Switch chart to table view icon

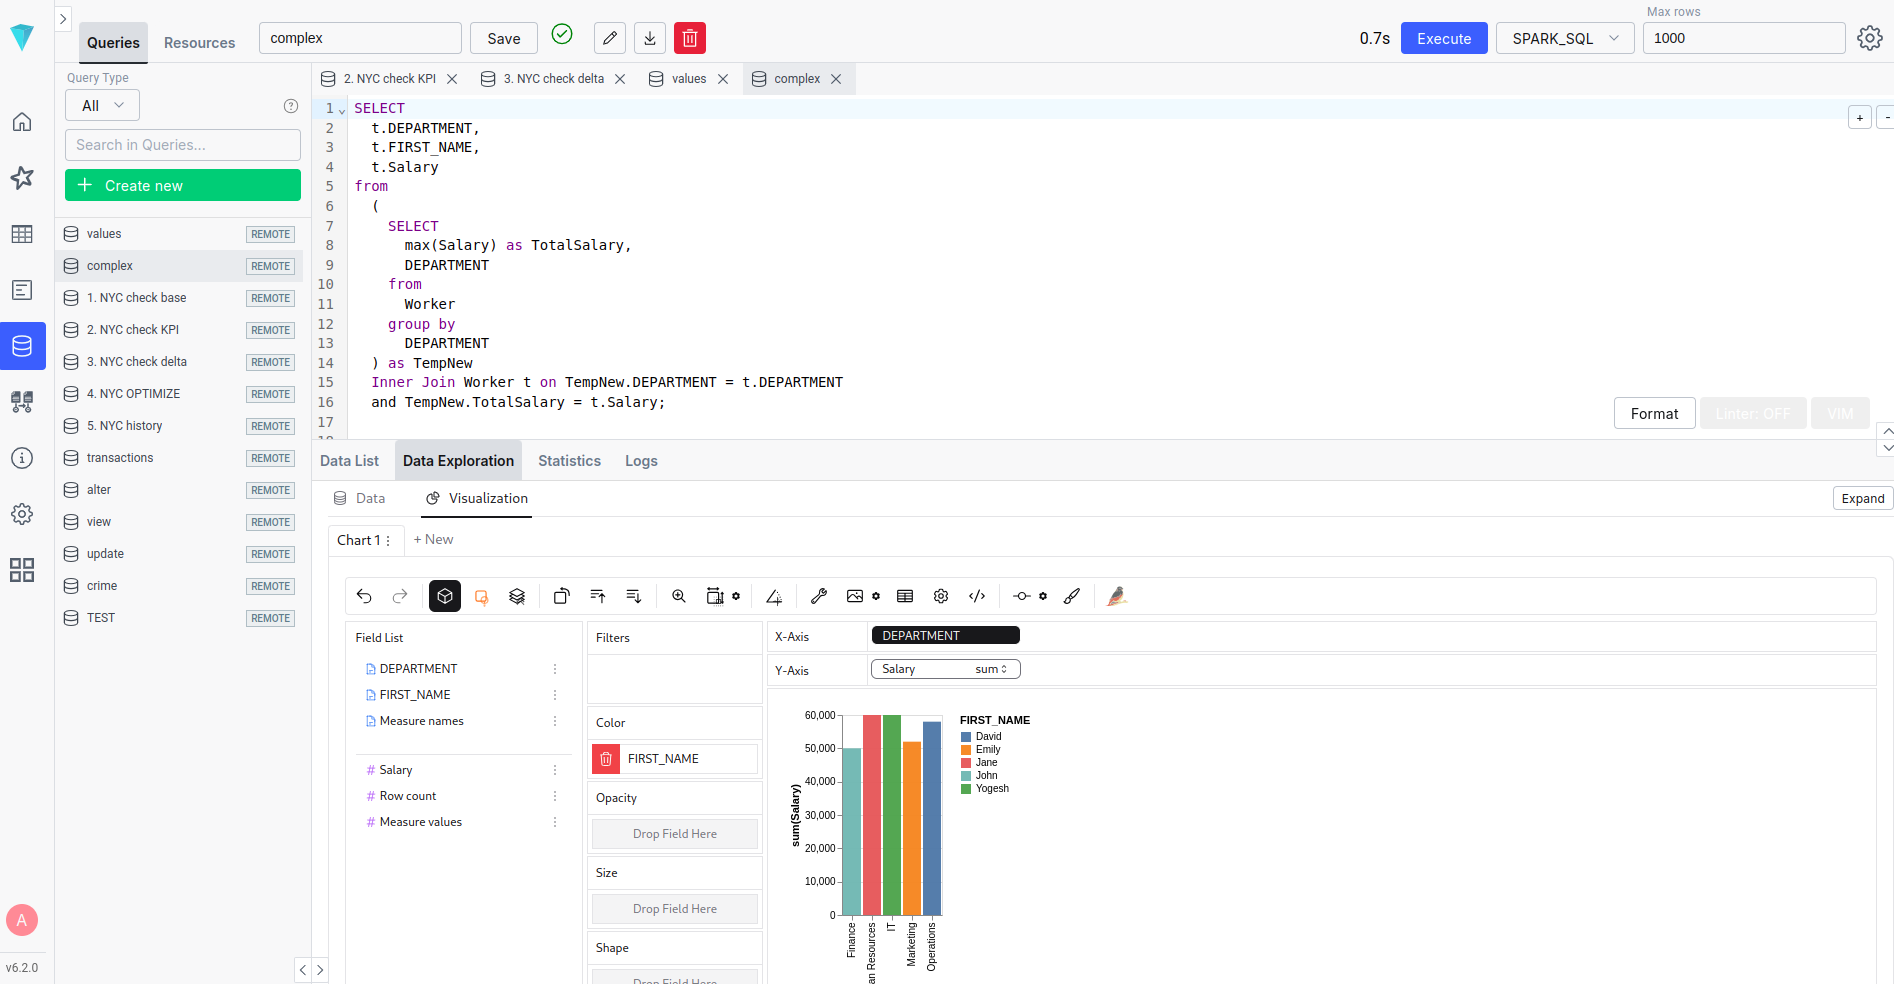[x=904, y=596]
